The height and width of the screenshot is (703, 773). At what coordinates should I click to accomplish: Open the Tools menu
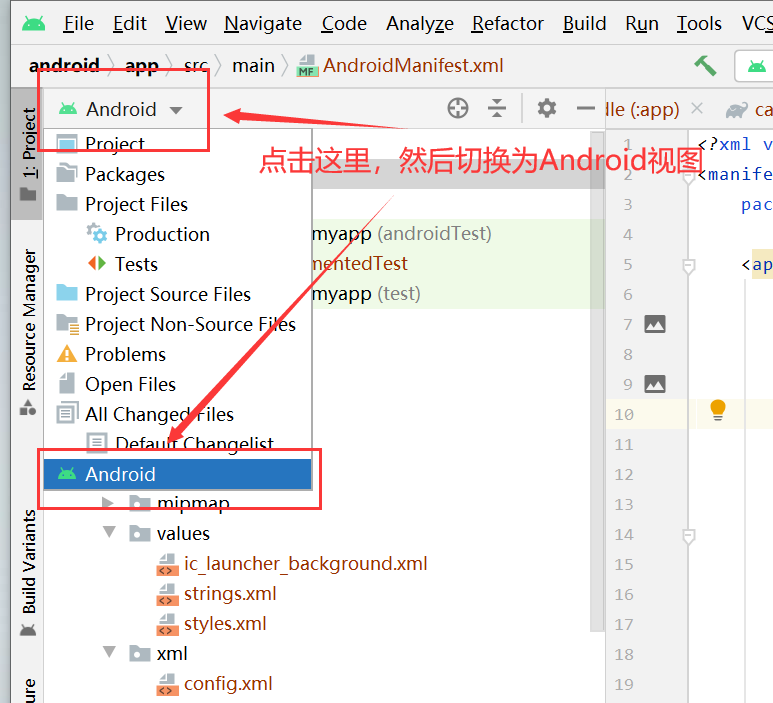(x=699, y=24)
